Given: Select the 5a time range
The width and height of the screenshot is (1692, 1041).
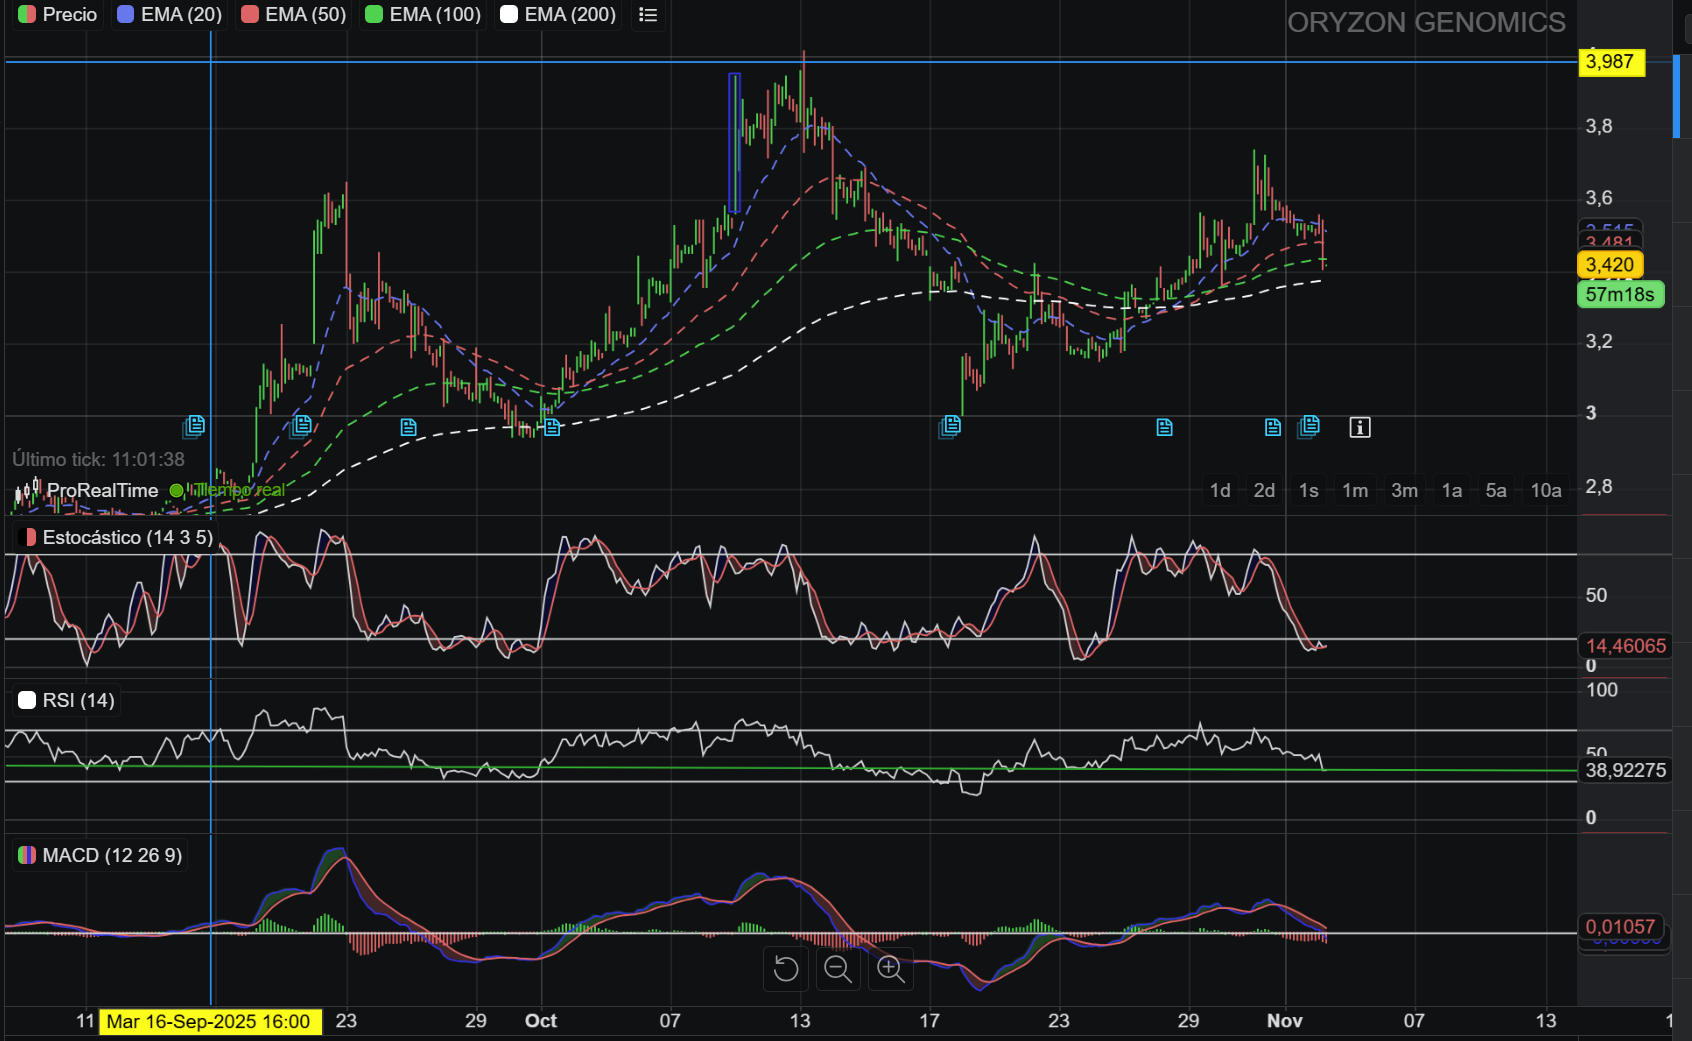Looking at the screenshot, I should (1496, 491).
